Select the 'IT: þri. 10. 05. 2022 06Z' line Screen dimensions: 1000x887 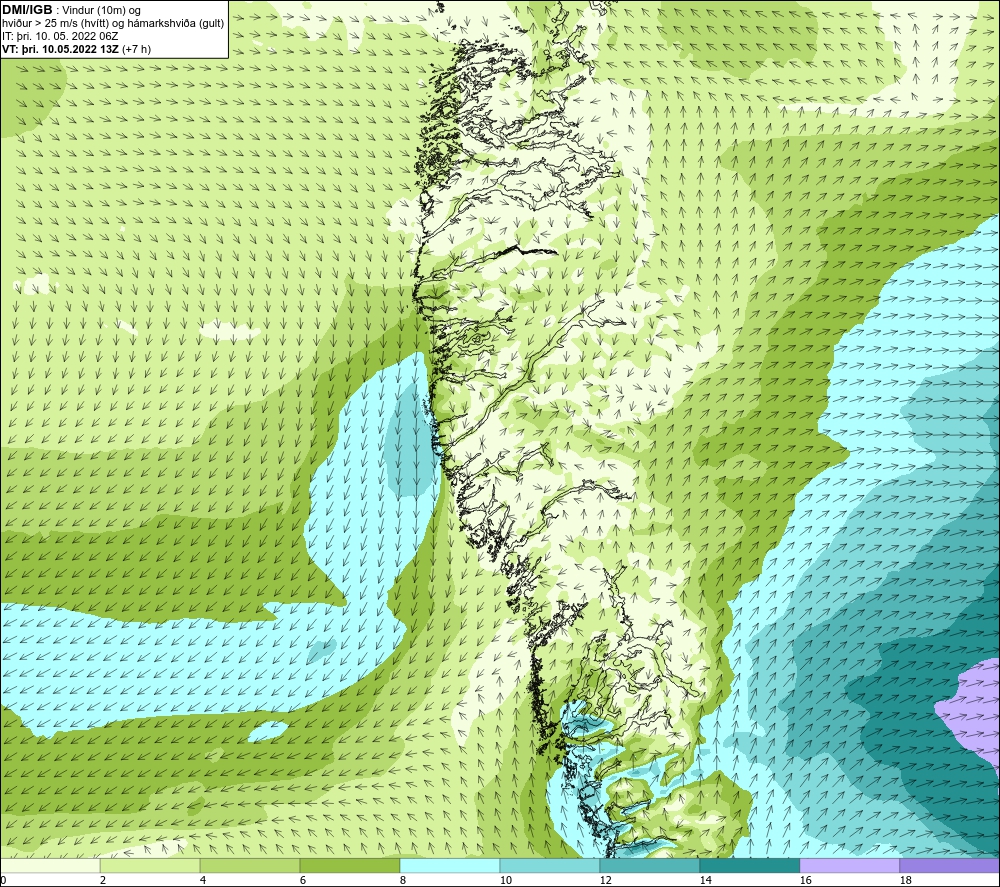[60, 36]
